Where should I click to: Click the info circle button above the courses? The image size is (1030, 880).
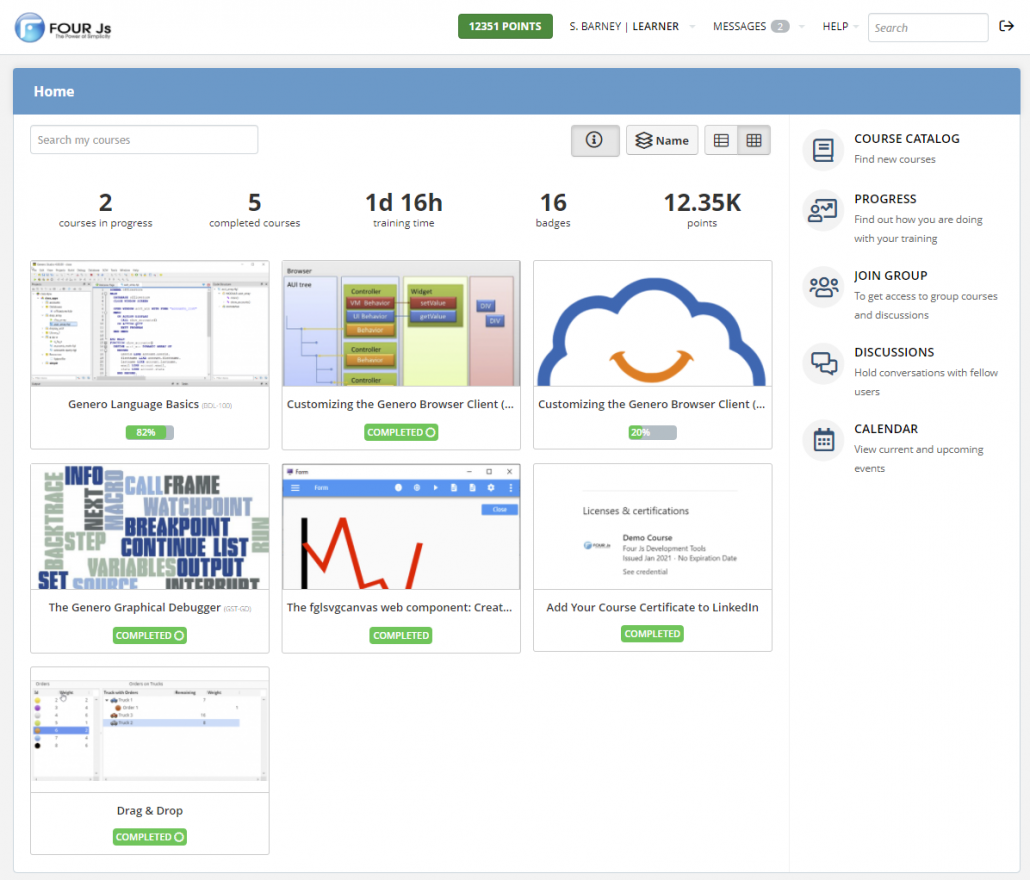pos(595,140)
